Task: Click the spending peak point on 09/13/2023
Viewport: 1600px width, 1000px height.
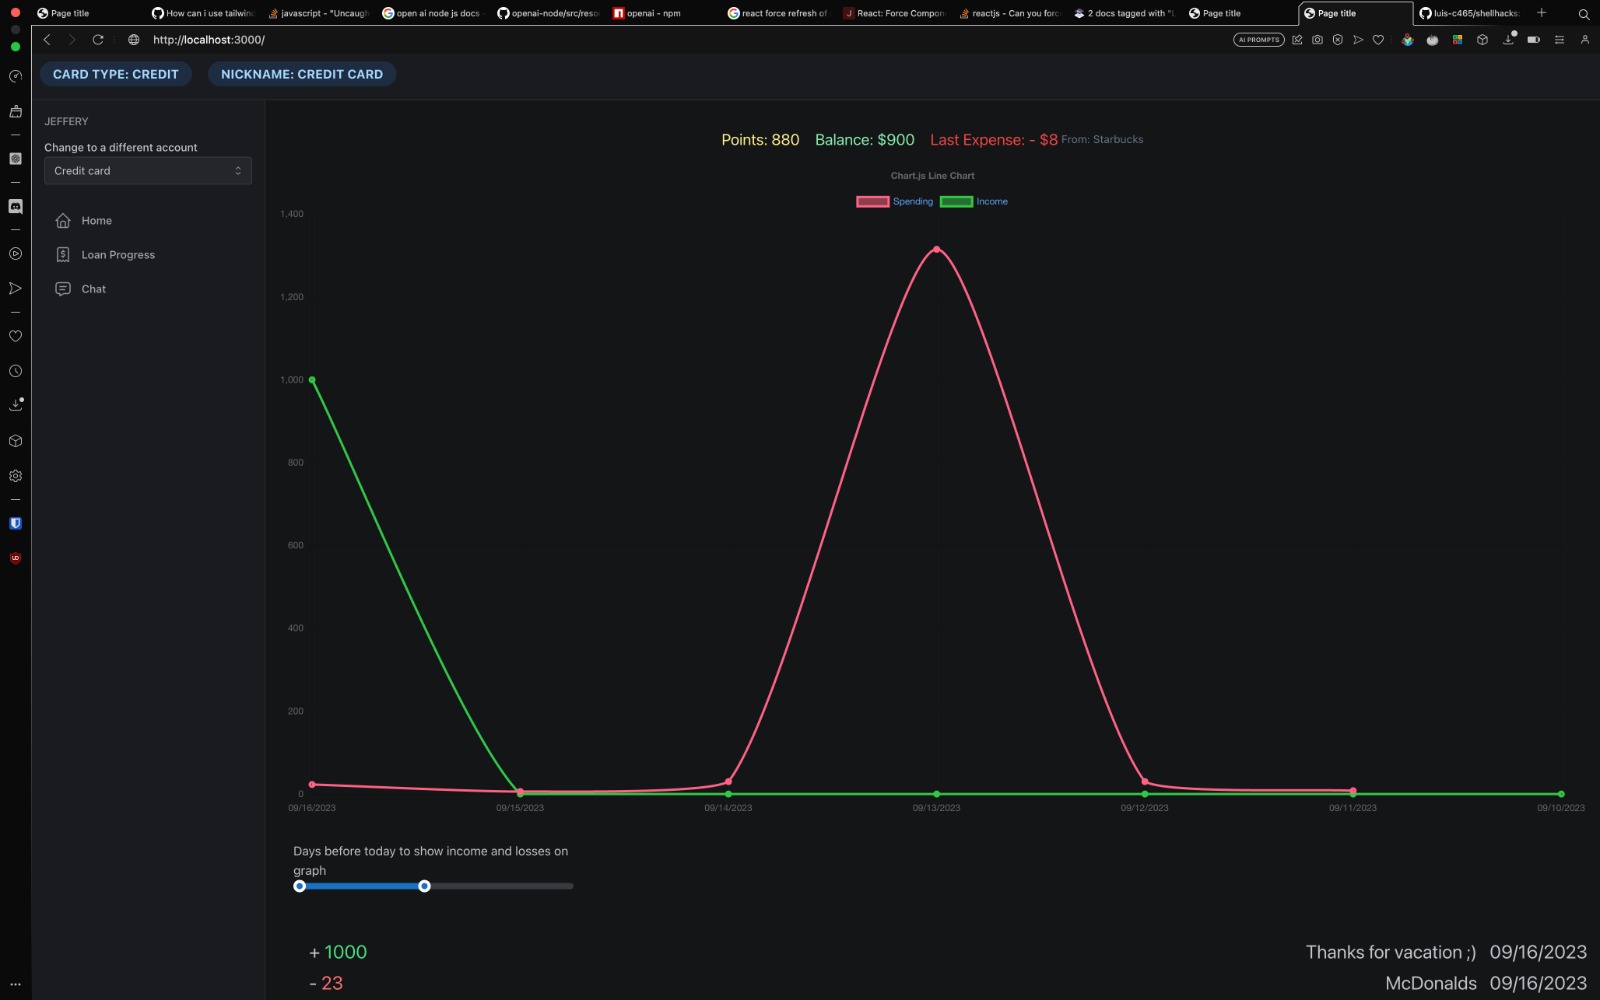Action: (x=936, y=249)
